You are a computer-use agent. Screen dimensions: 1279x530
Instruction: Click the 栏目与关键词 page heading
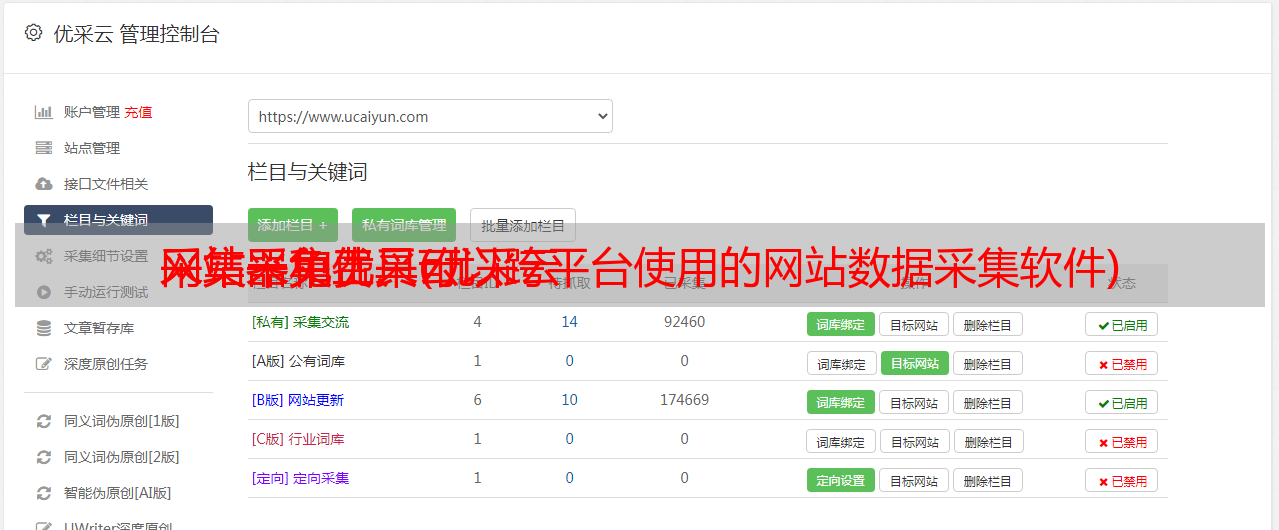pyautogui.click(x=308, y=172)
